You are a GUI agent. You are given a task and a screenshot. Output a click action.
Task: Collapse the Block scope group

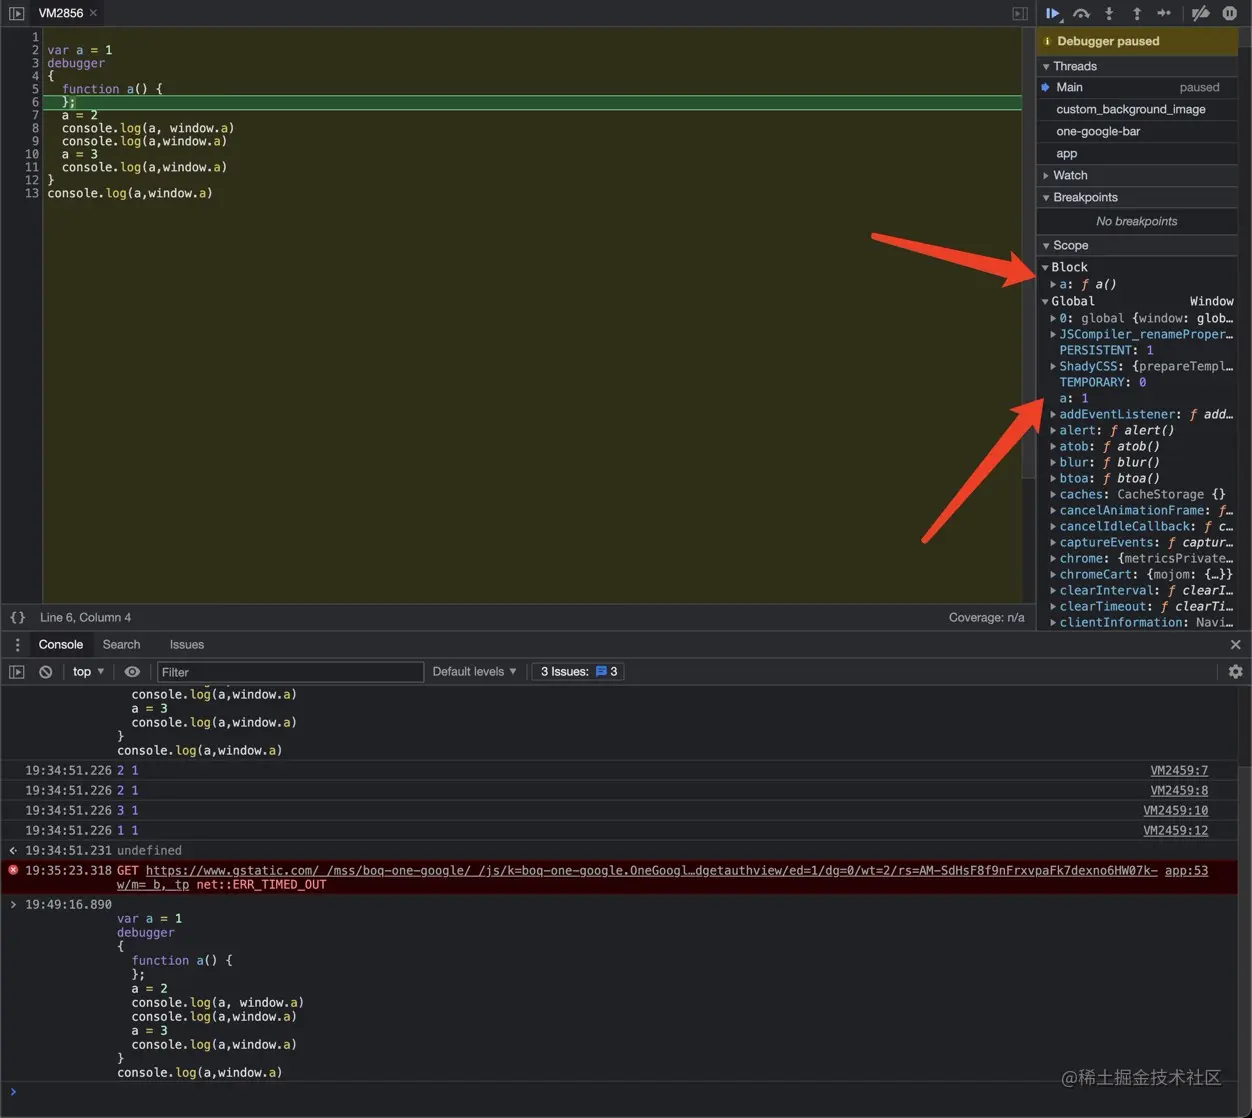[x=1045, y=267]
